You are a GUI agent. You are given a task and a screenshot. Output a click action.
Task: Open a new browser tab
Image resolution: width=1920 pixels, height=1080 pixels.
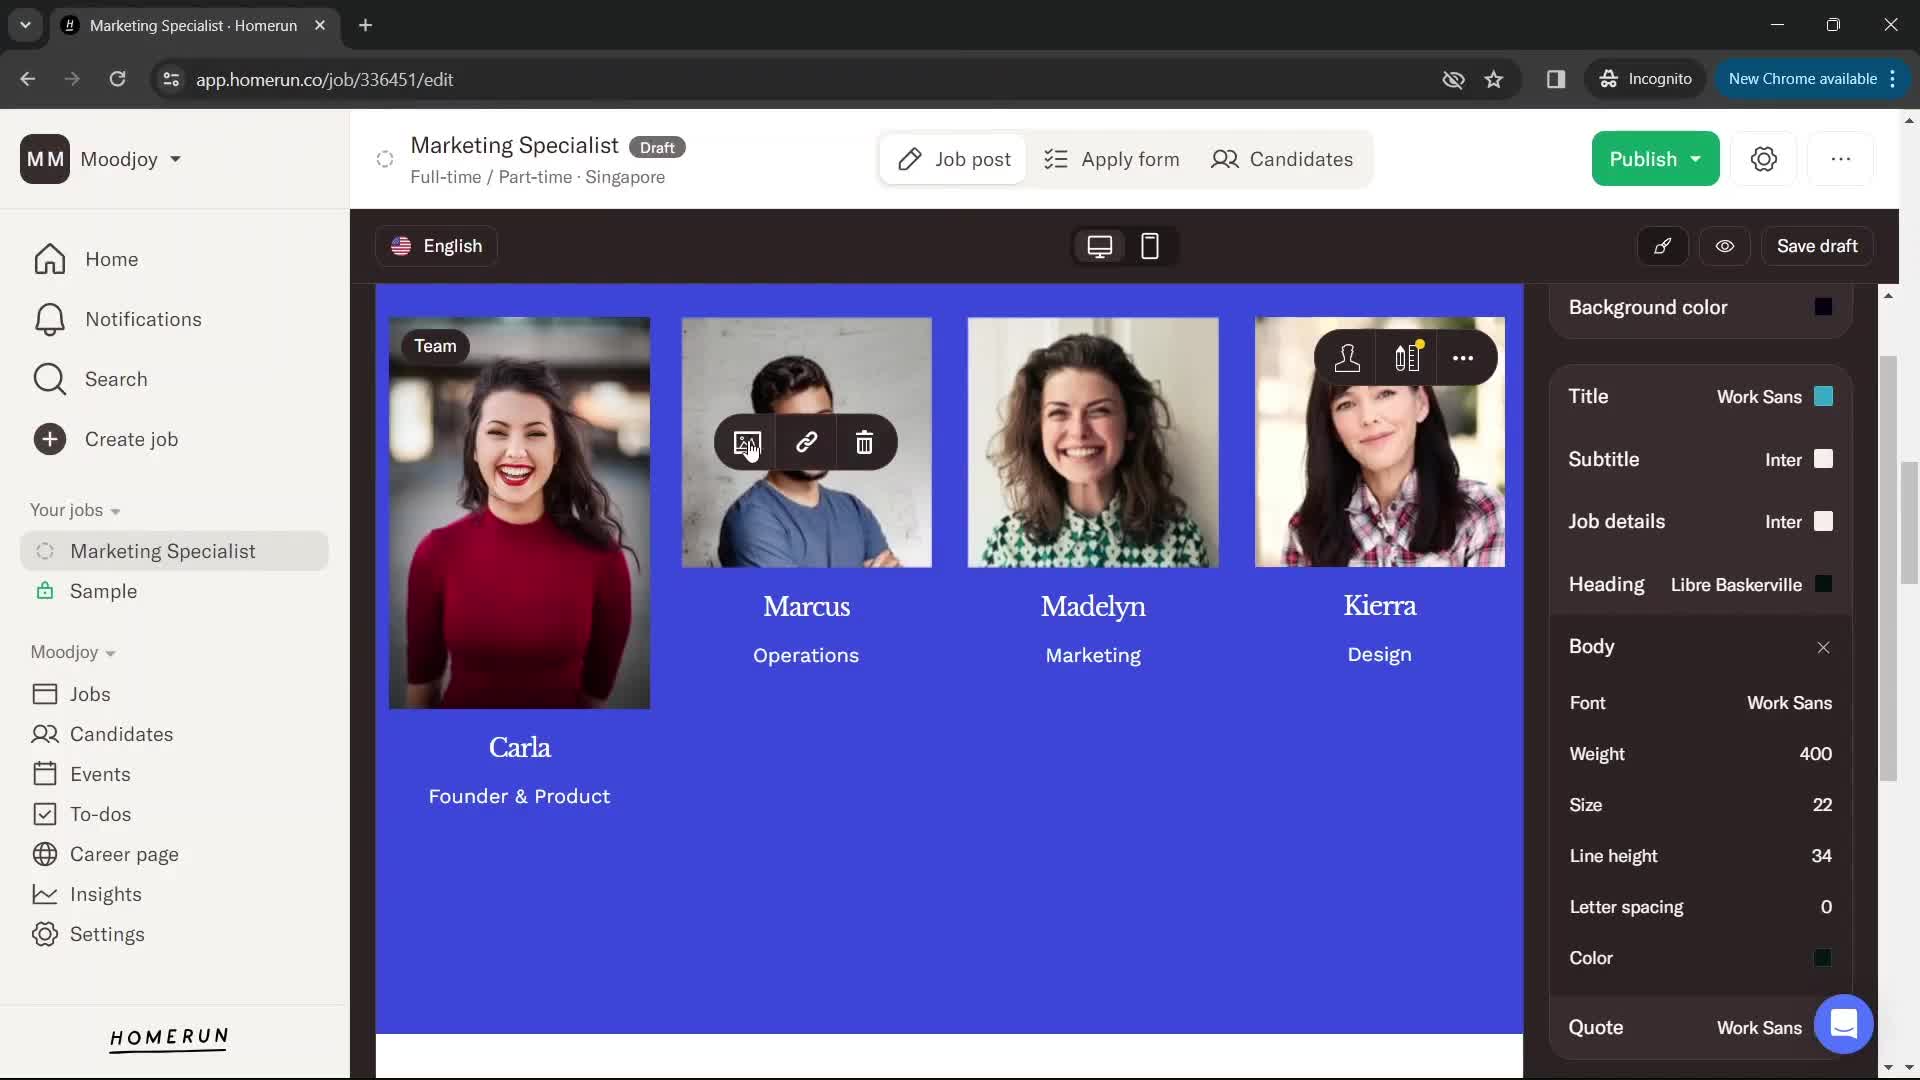click(366, 25)
